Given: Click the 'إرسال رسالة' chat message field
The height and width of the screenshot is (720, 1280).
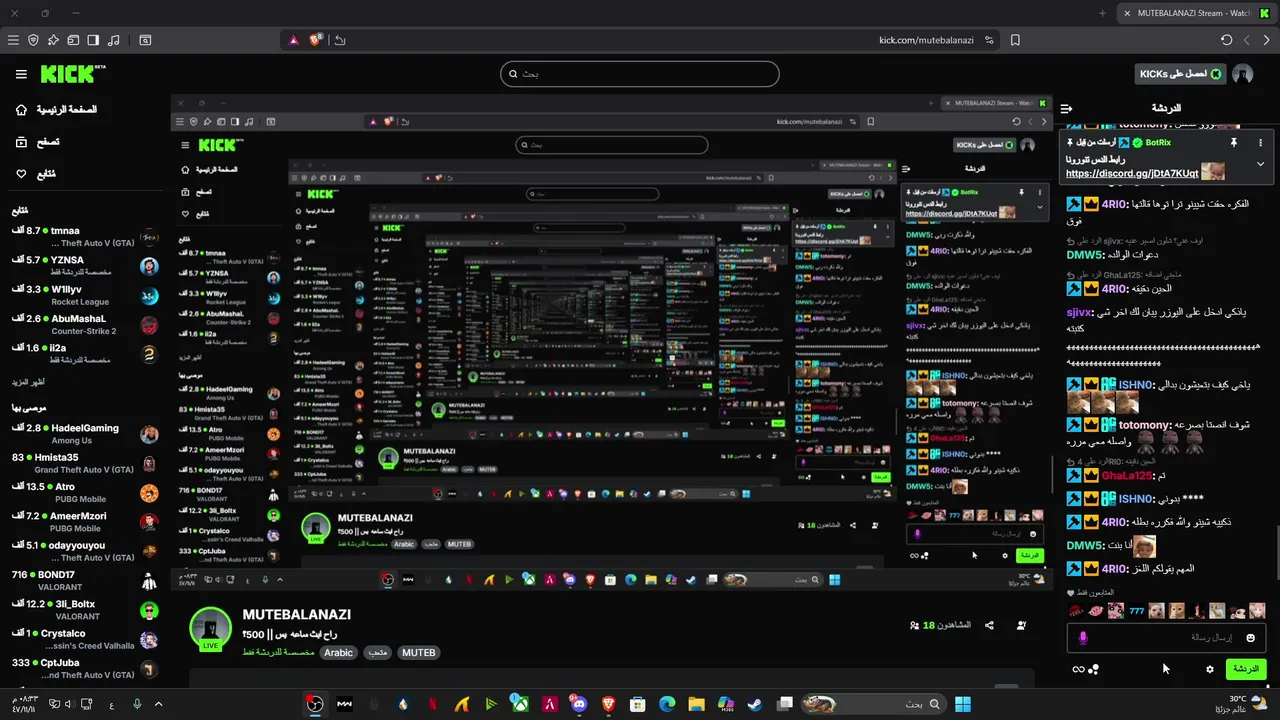Looking at the screenshot, I should (1167, 637).
